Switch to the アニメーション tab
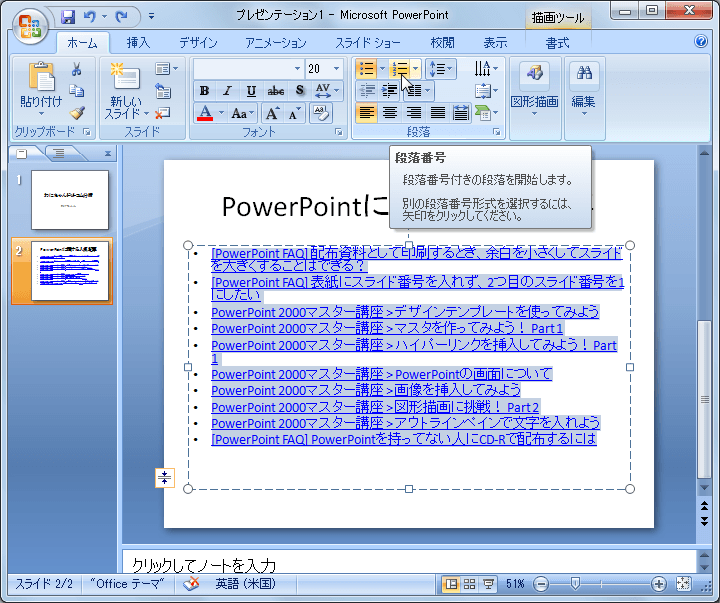This screenshot has width=720, height=603. tap(276, 43)
